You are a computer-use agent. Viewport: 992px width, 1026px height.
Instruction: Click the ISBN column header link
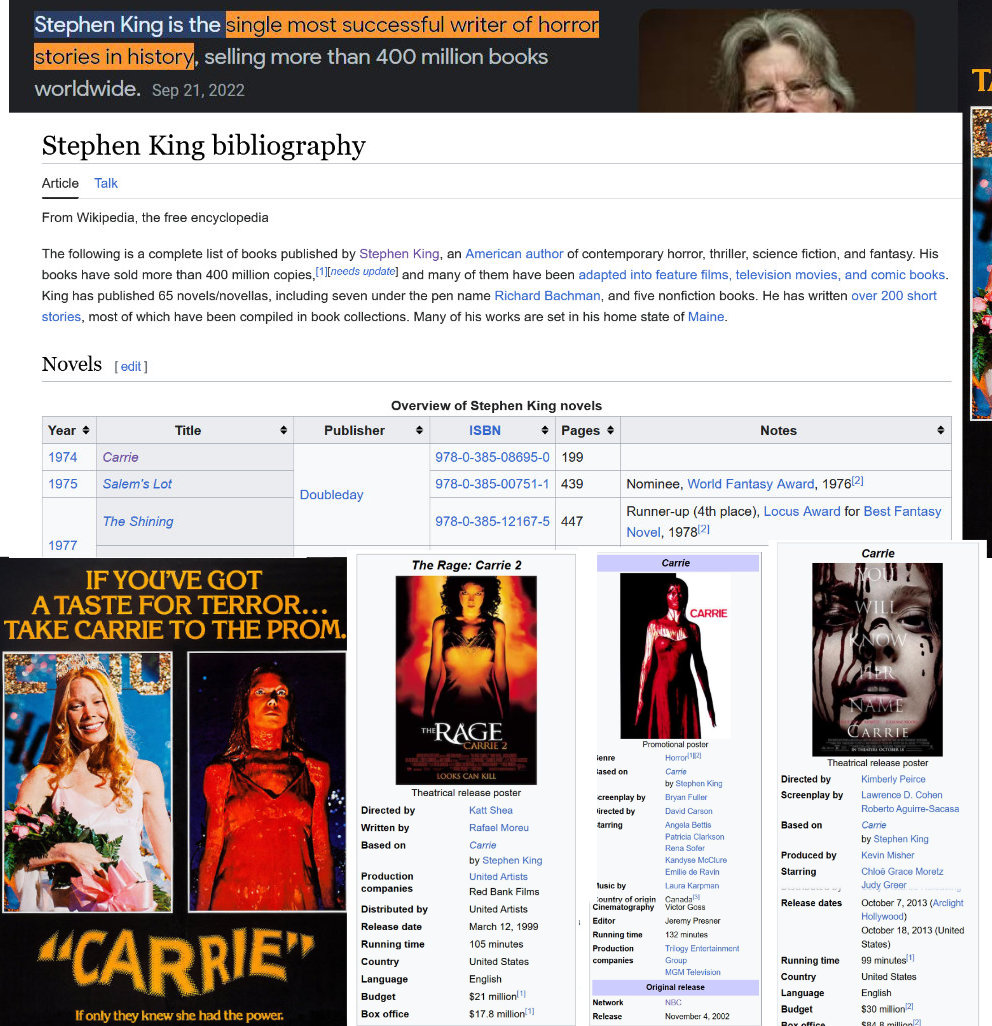coord(485,431)
